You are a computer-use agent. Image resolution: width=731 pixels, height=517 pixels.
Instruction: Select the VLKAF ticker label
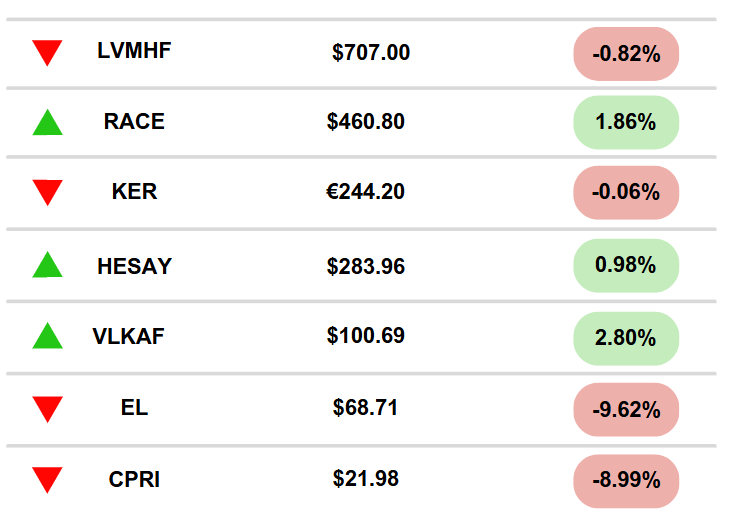[x=128, y=336]
